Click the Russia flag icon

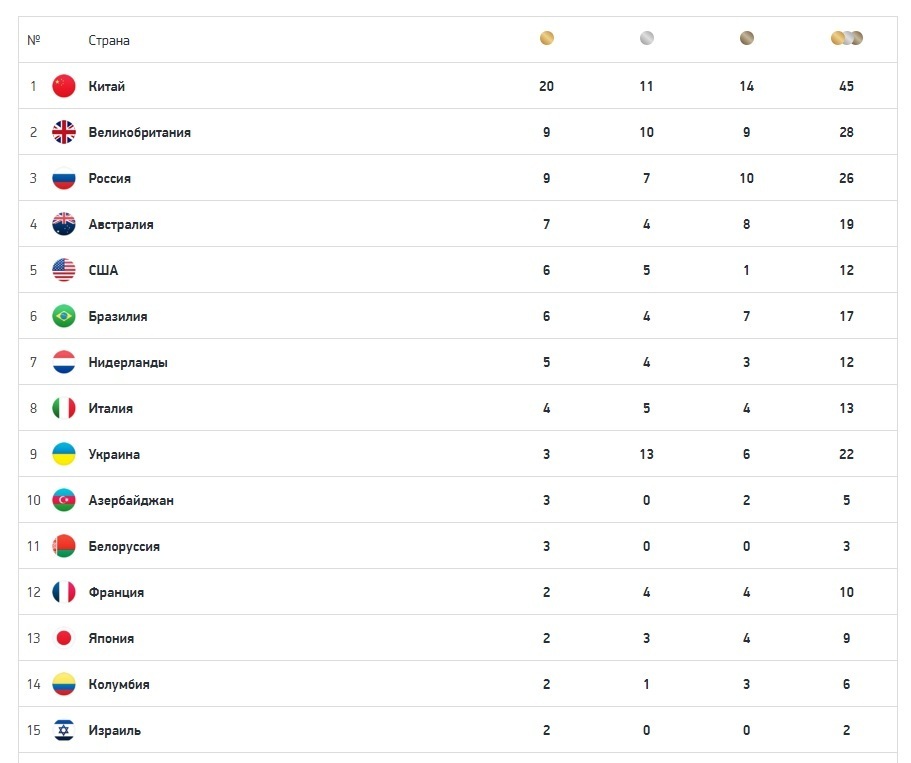64,178
